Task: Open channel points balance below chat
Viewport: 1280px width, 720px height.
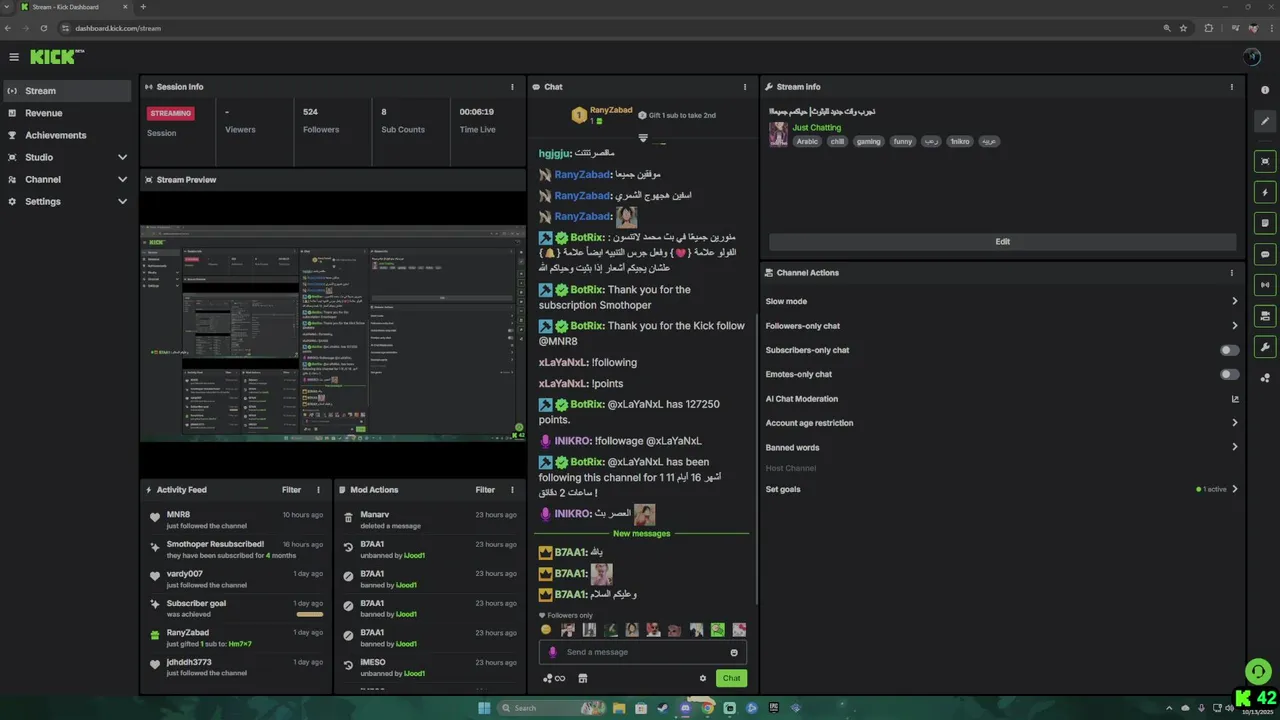Action: [x=554, y=678]
